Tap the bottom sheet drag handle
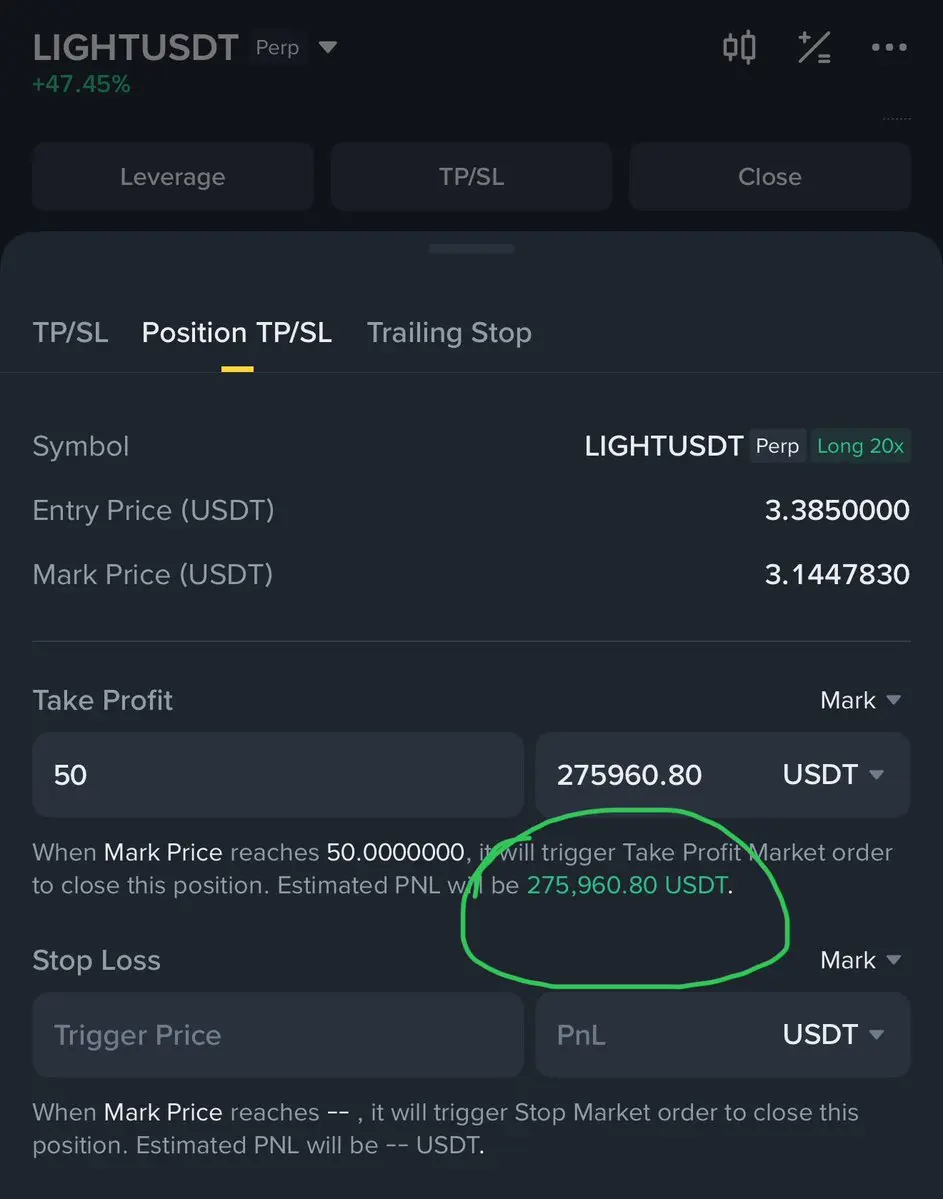943x1199 pixels. (471, 249)
